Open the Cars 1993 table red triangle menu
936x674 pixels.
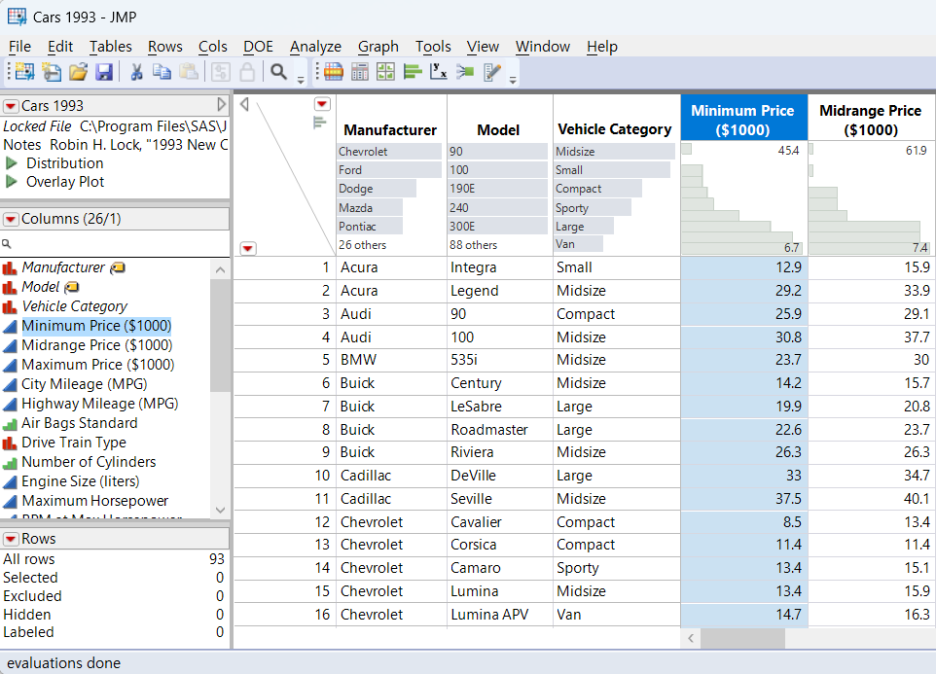point(11,106)
